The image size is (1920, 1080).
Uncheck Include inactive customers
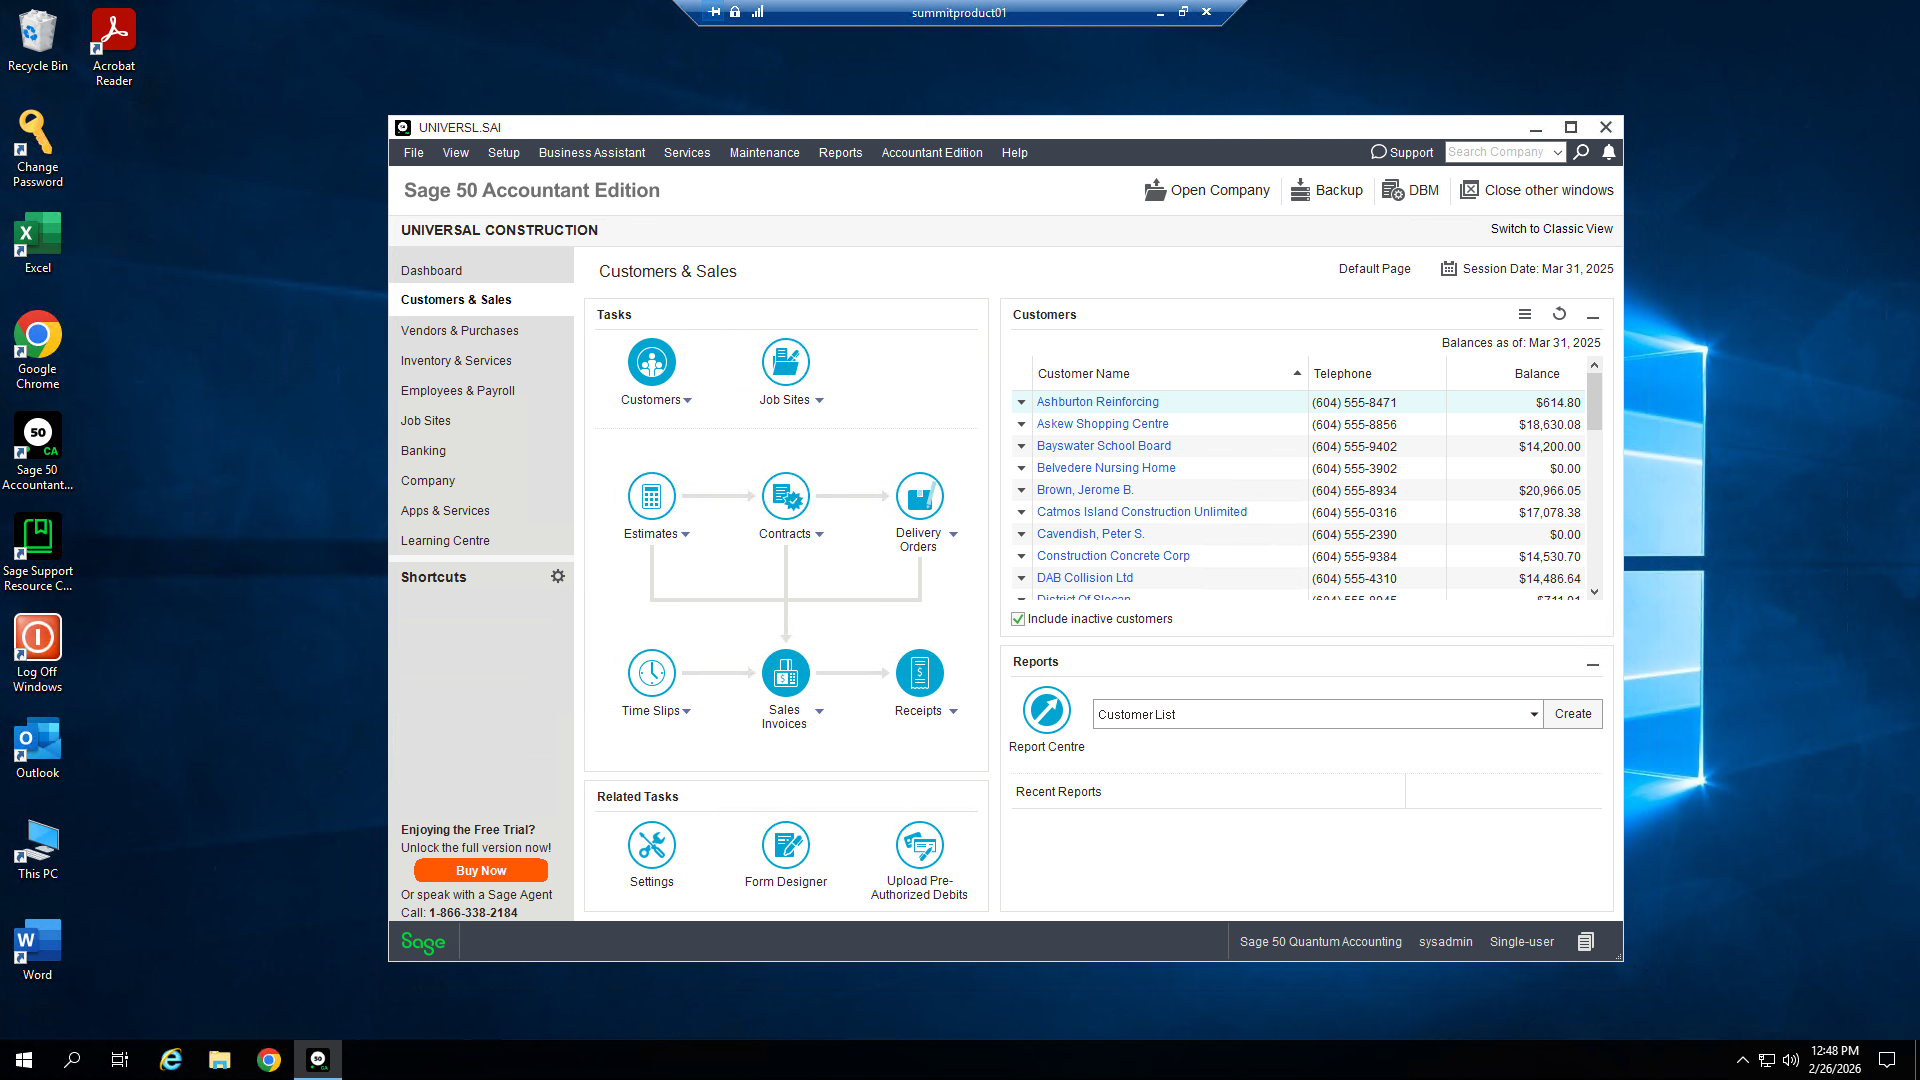pos(1018,618)
